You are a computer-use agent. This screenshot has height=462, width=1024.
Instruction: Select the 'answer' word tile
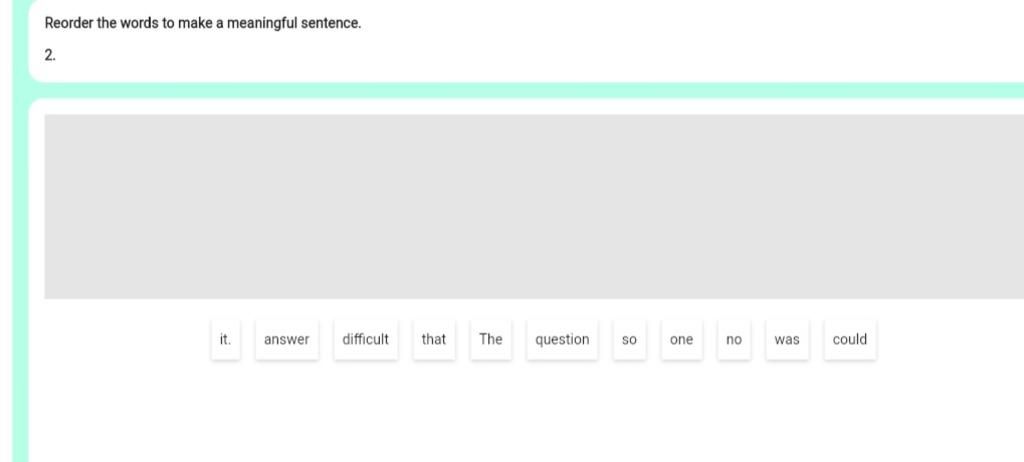coord(287,339)
